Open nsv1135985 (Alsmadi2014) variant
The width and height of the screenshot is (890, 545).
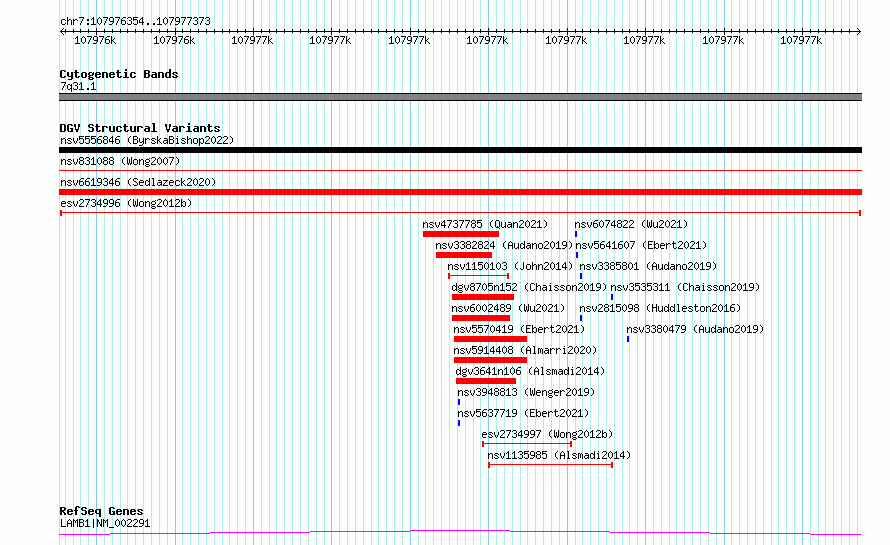click(x=559, y=455)
